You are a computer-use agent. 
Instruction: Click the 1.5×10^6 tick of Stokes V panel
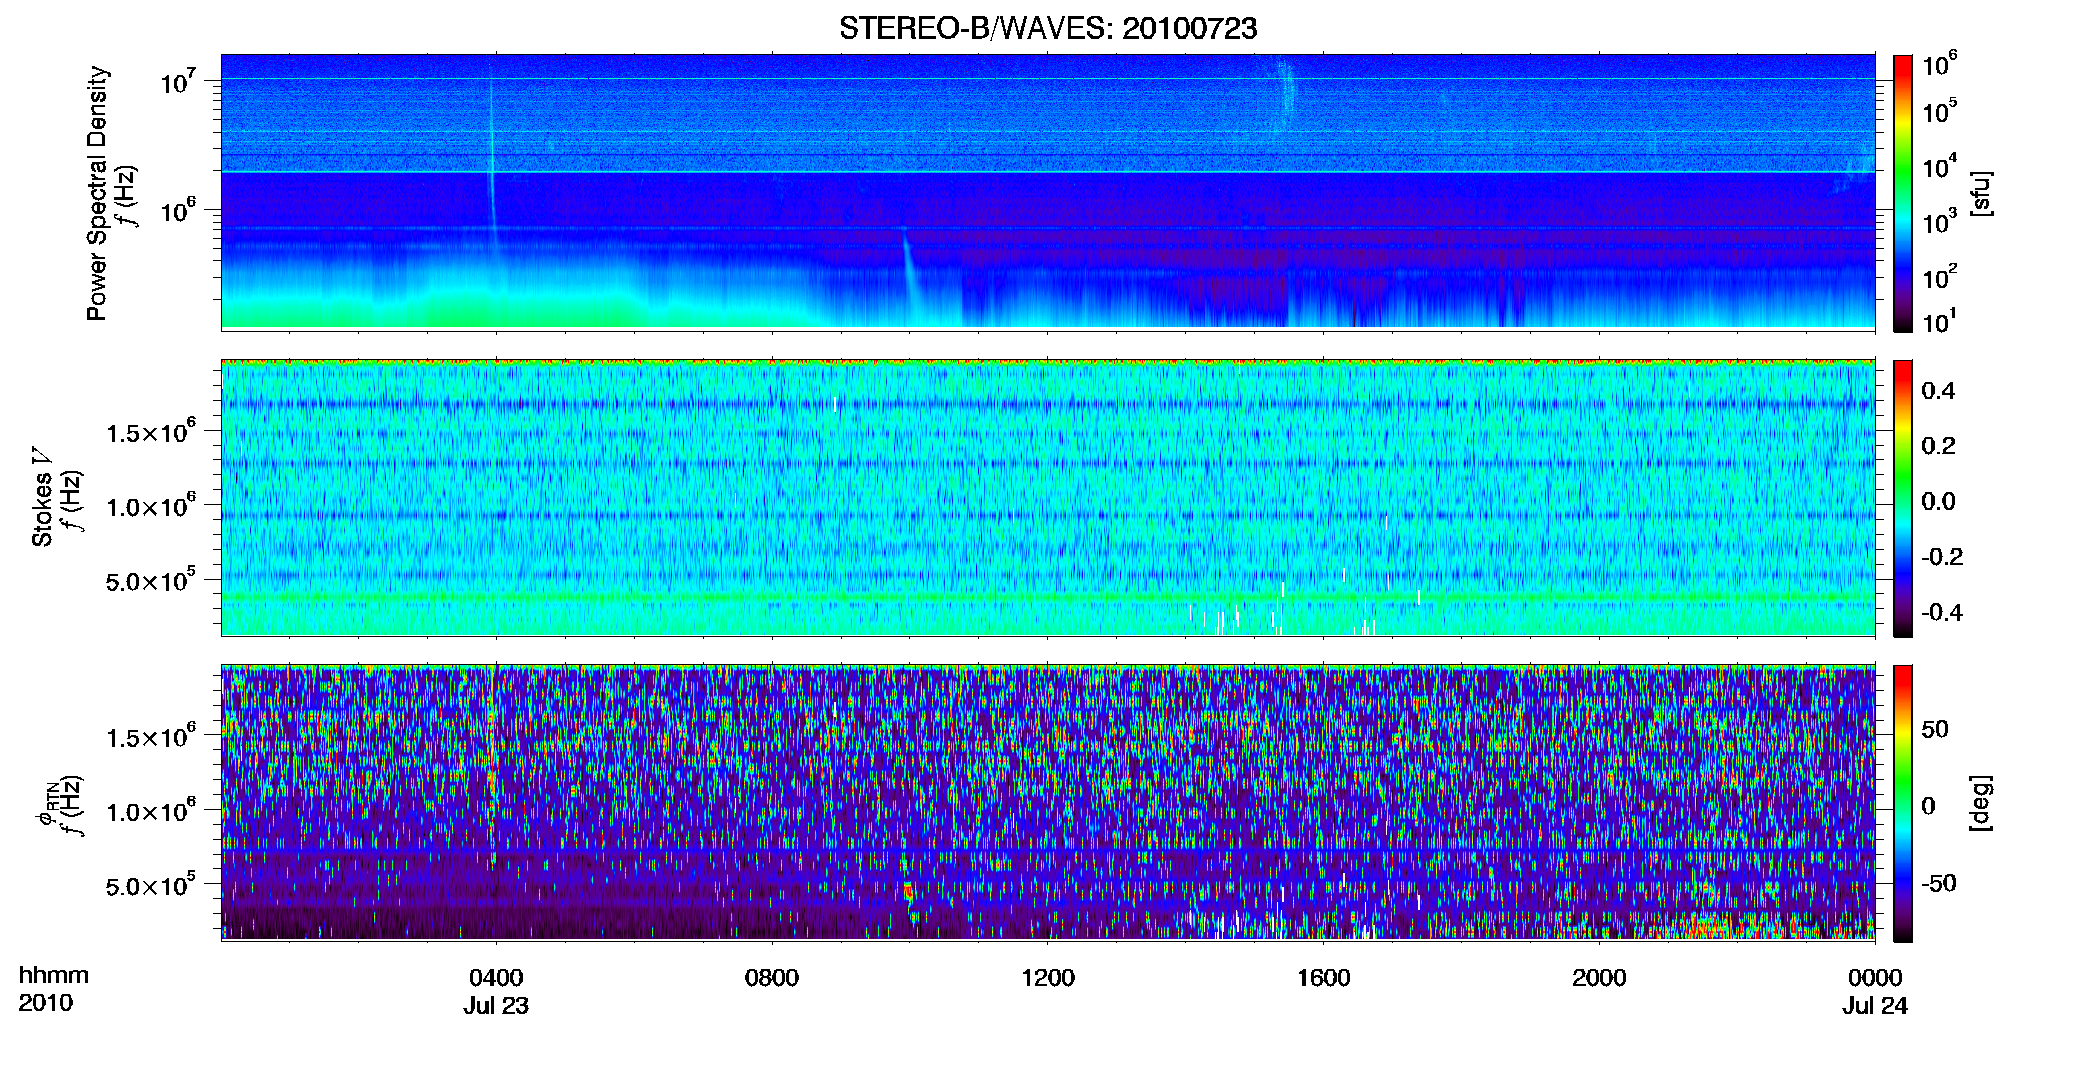[151, 431]
